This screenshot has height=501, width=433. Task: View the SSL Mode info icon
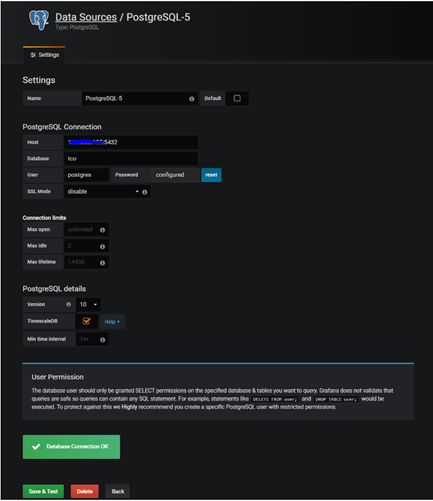pos(145,192)
